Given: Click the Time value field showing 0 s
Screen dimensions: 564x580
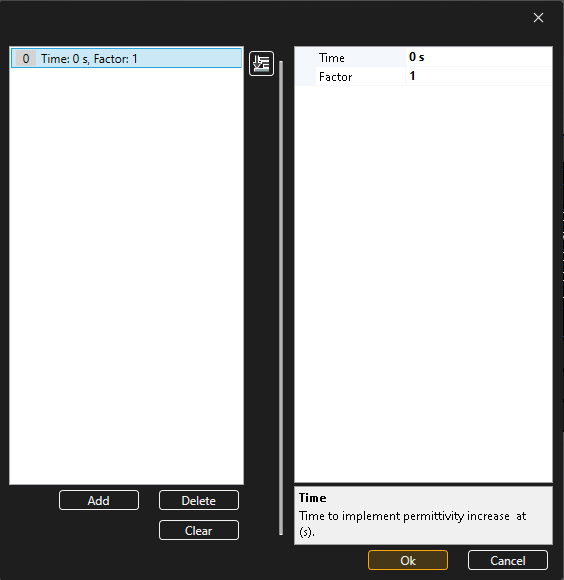Looking at the screenshot, I should (479, 57).
